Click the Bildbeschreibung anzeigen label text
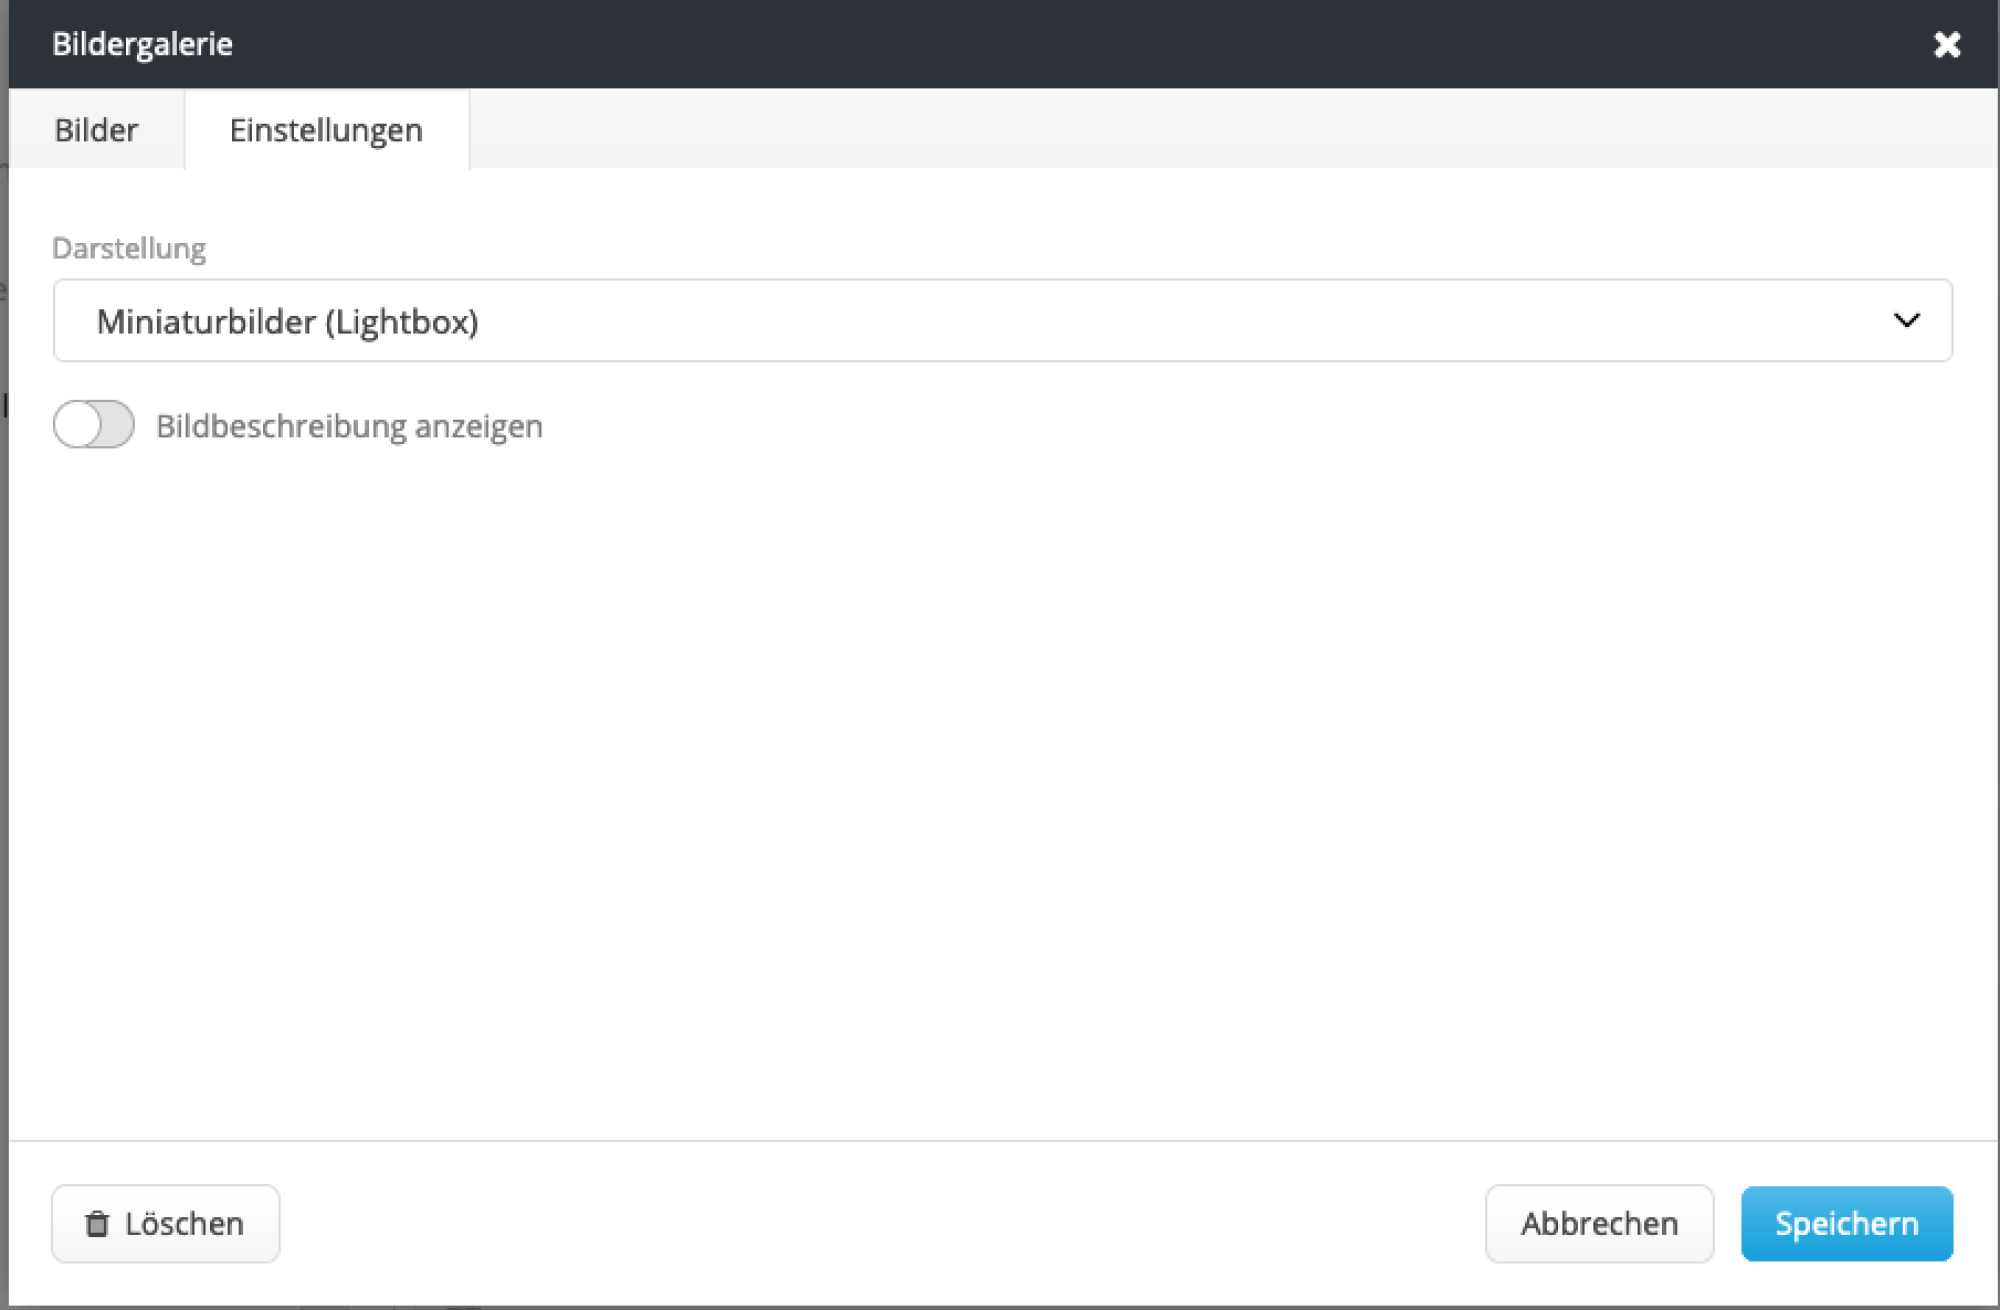This screenshot has height=1310, width=2000. pyautogui.click(x=349, y=426)
